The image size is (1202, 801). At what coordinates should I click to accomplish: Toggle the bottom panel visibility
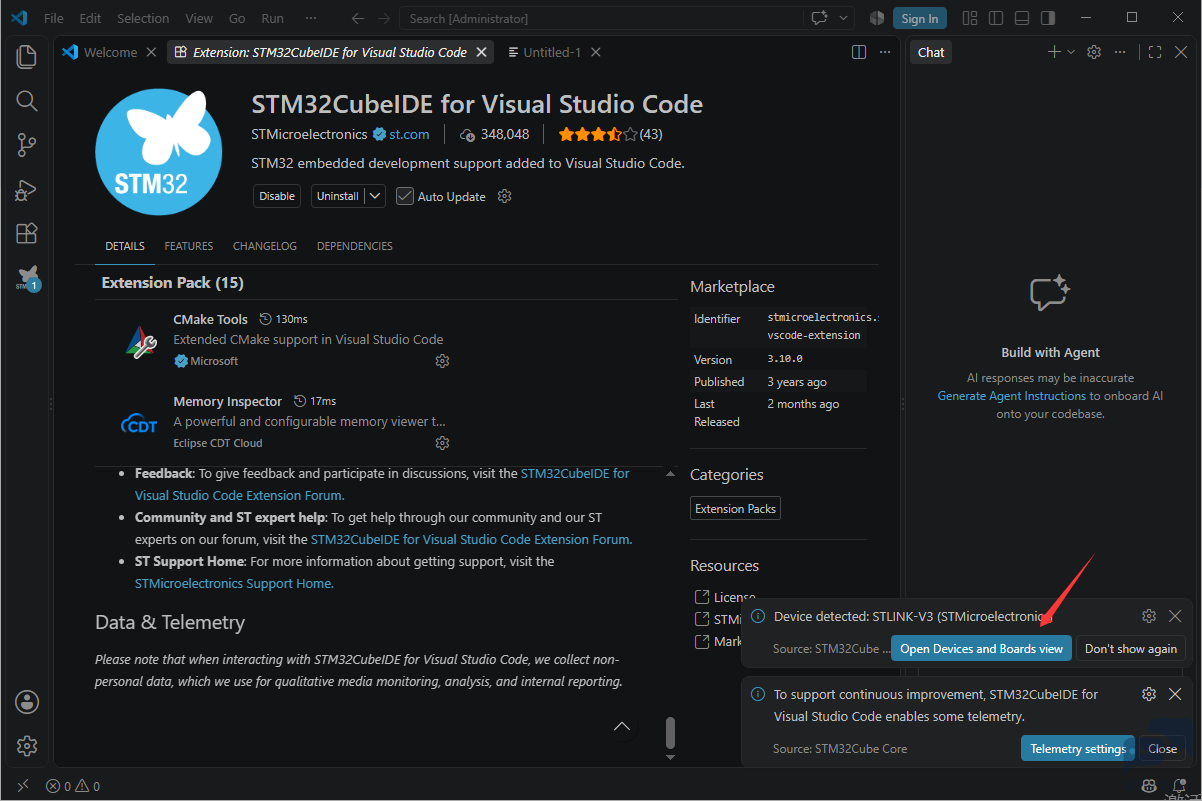click(1022, 18)
